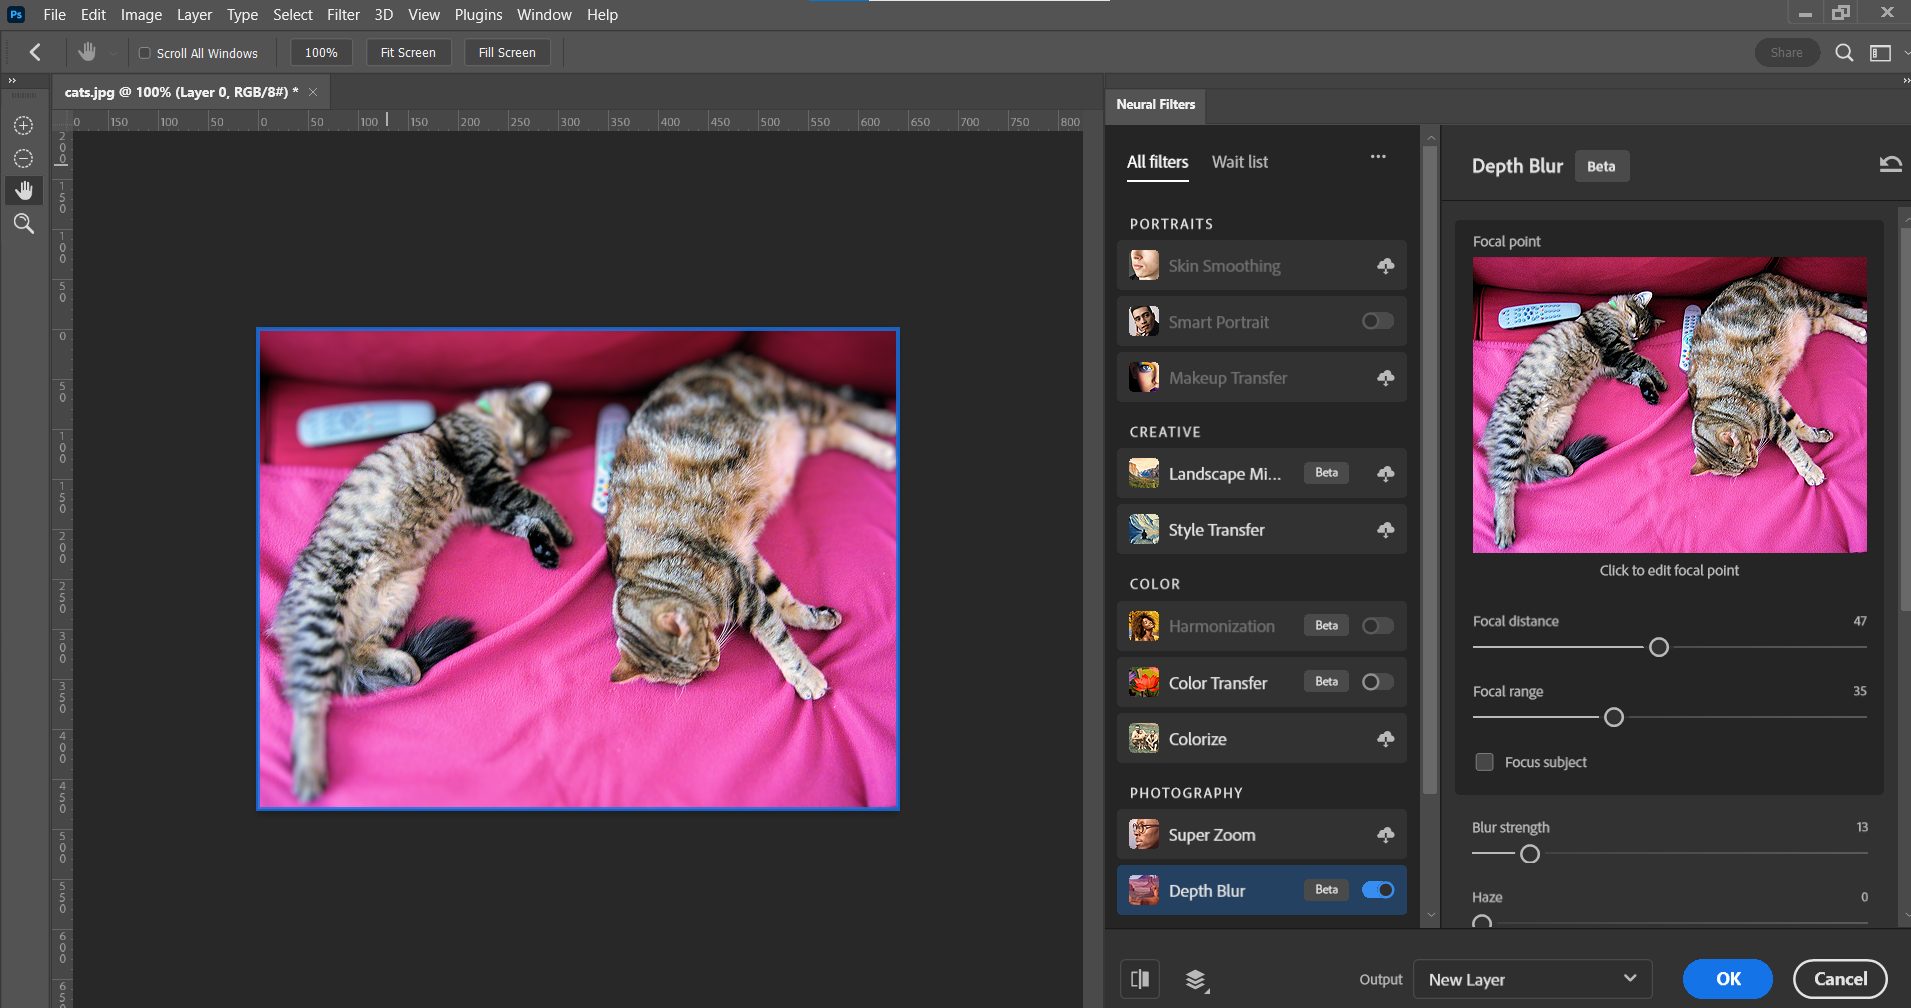Click the before/after preview icon
Viewport: 1911px width, 1008px height.
pyautogui.click(x=1140, y=979)
